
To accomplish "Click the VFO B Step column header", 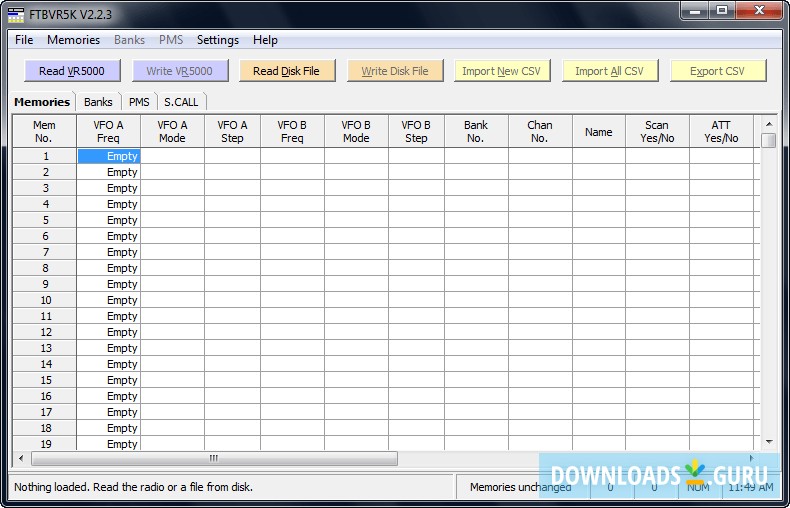I will 416,132.
